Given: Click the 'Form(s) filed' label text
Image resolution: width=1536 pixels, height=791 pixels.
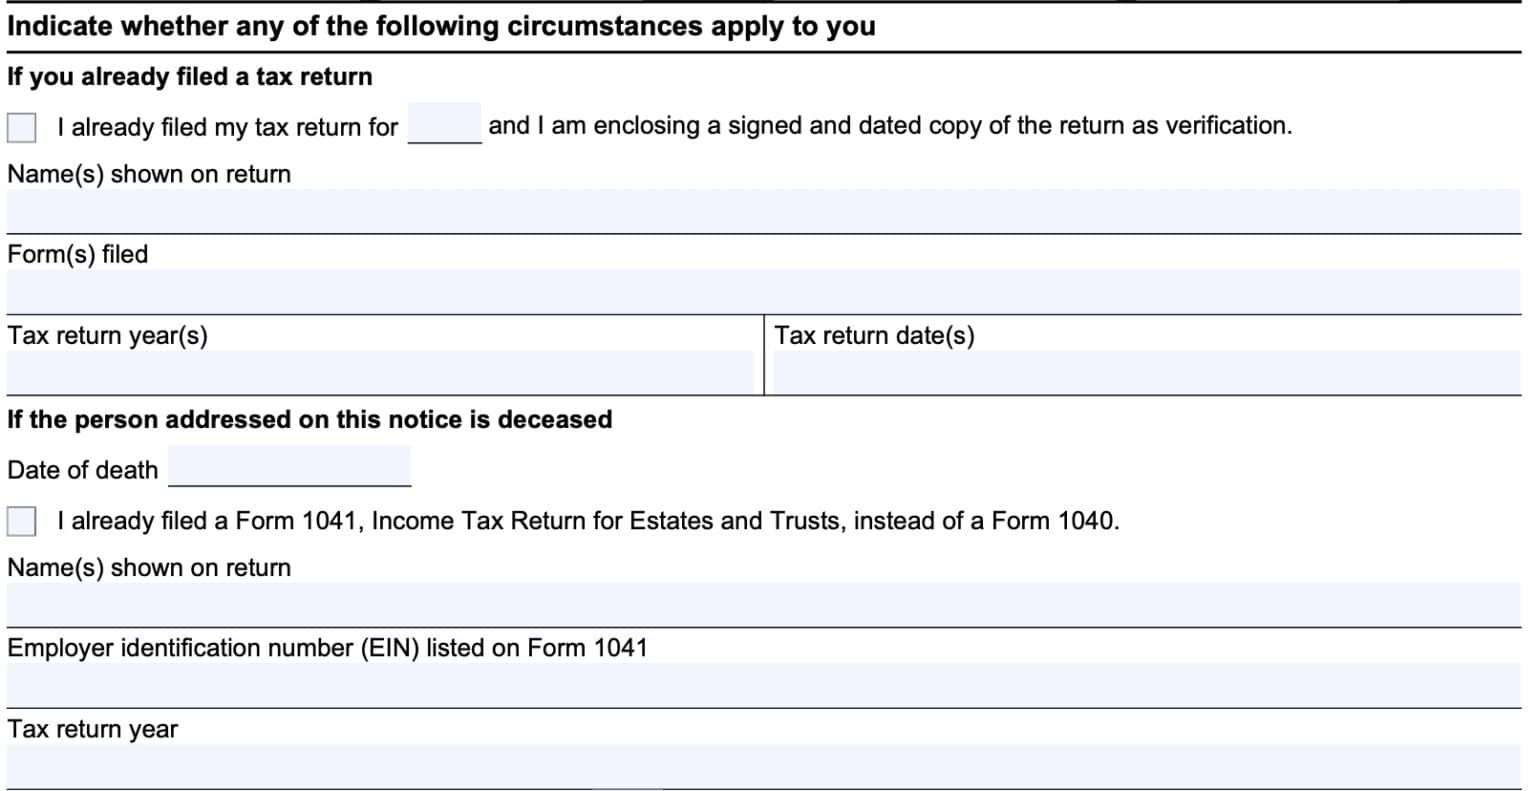Looking at the screenshot, I should coord(78,255).
